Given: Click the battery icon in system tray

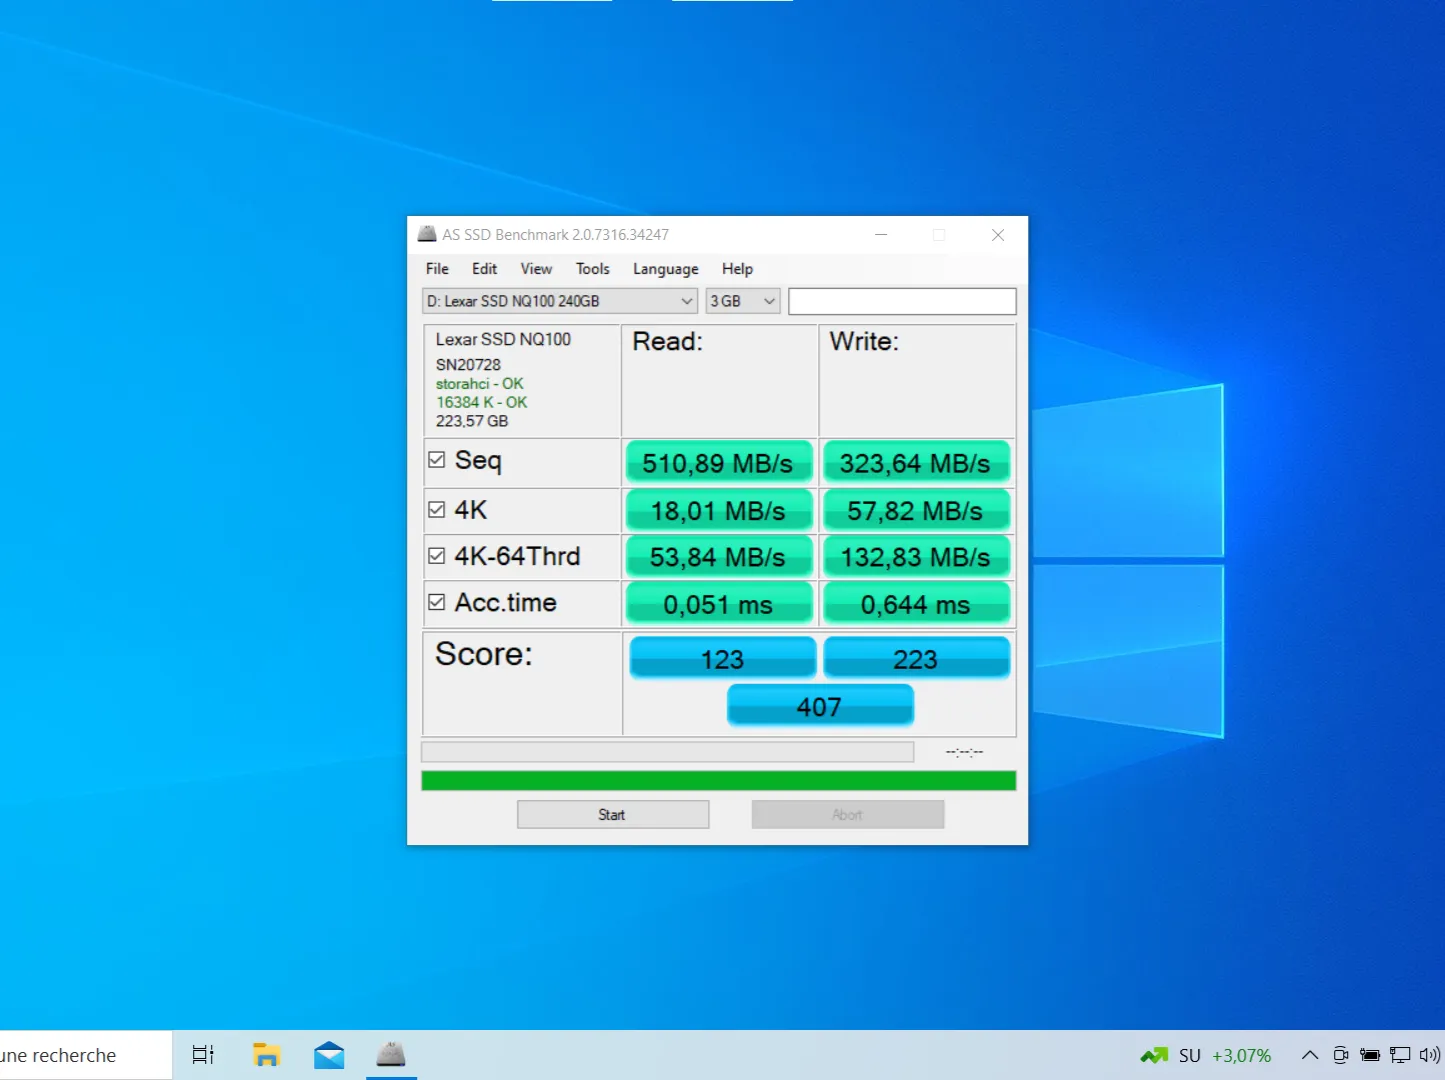Looking at the screenshot, I should [x=1370, y=1055].
